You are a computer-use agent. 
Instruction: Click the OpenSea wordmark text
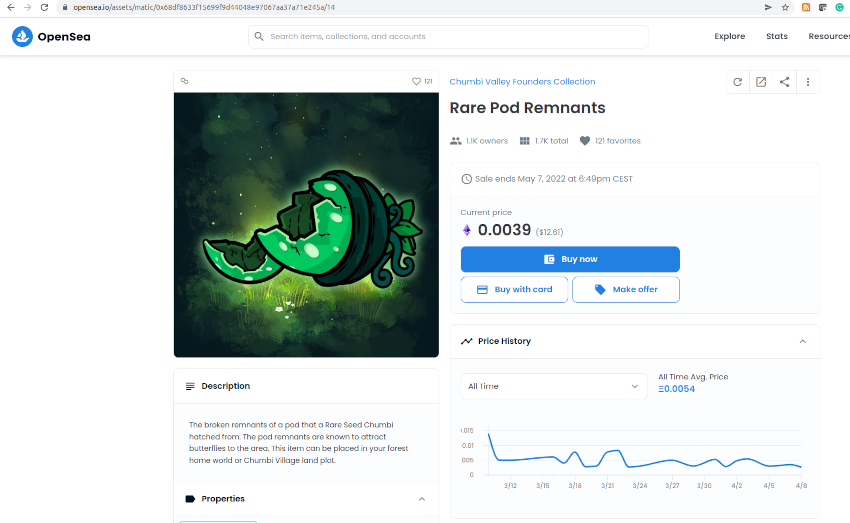pos(64,37)
